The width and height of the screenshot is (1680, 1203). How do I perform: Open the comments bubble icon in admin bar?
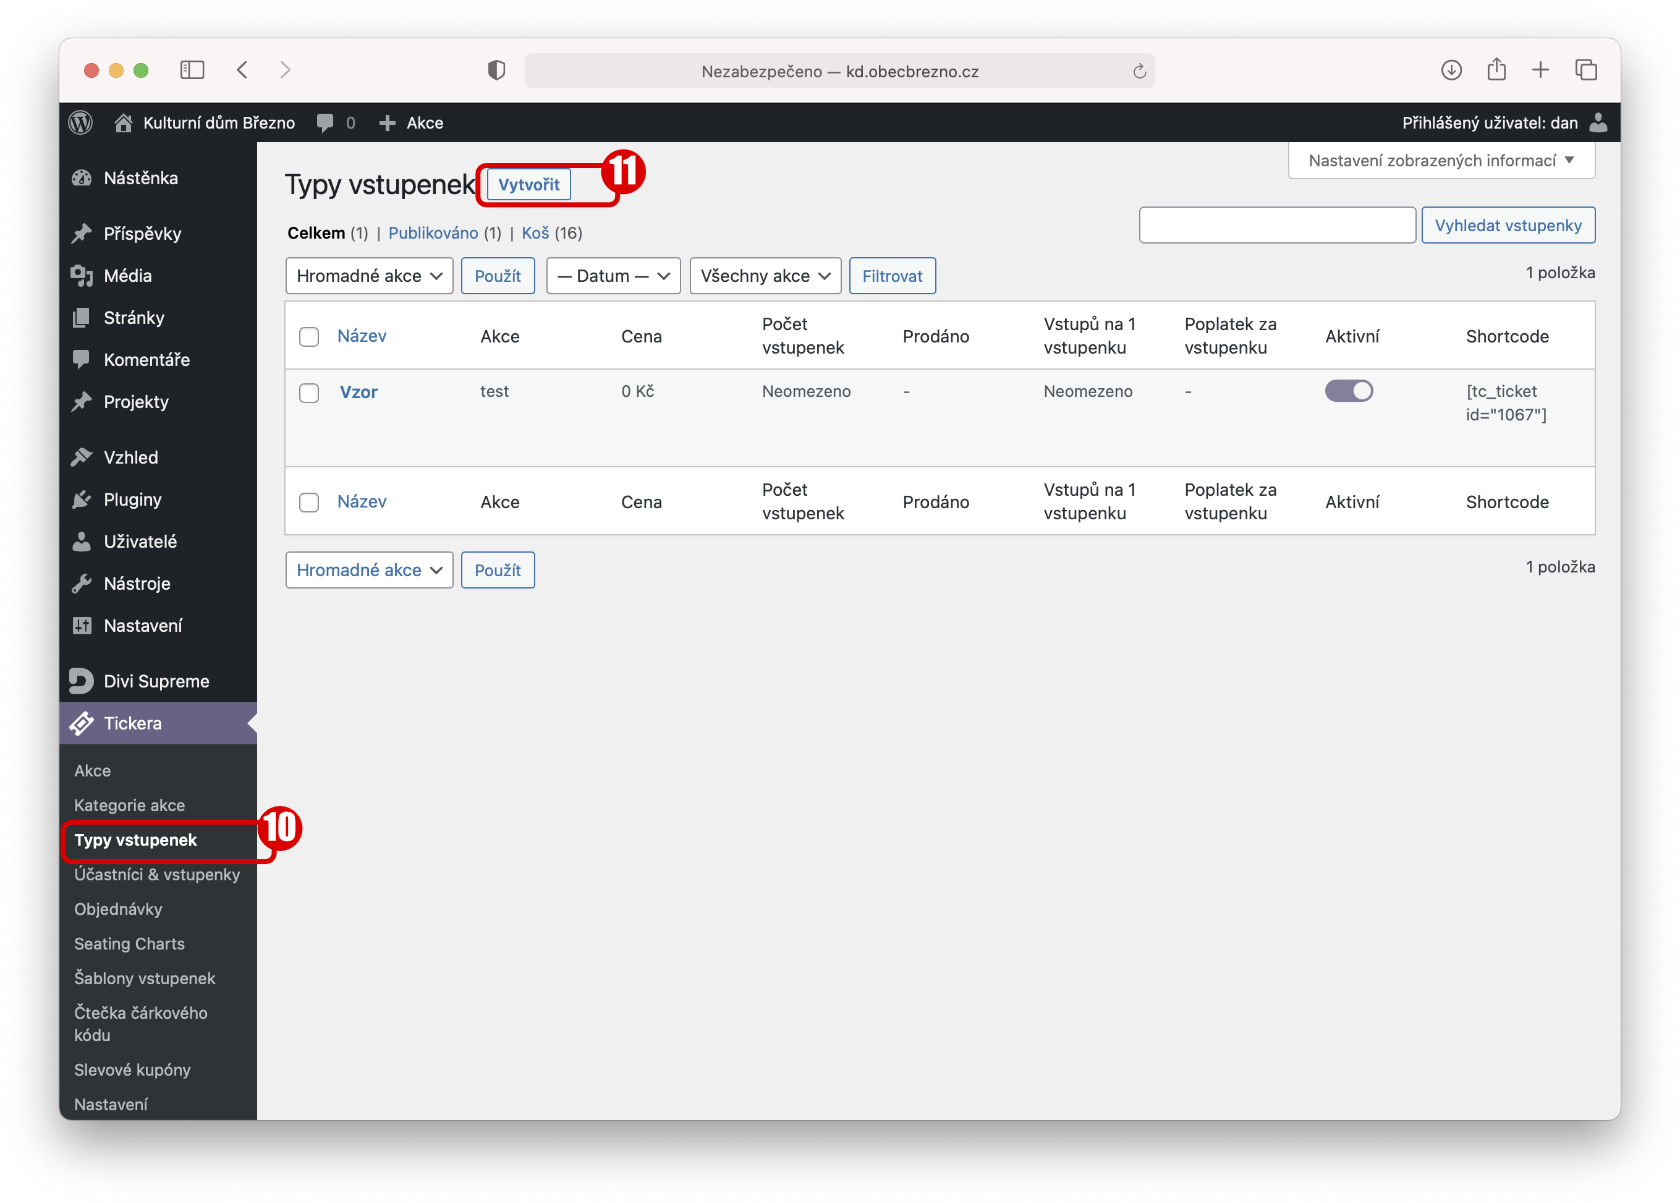tap(325, 123)
